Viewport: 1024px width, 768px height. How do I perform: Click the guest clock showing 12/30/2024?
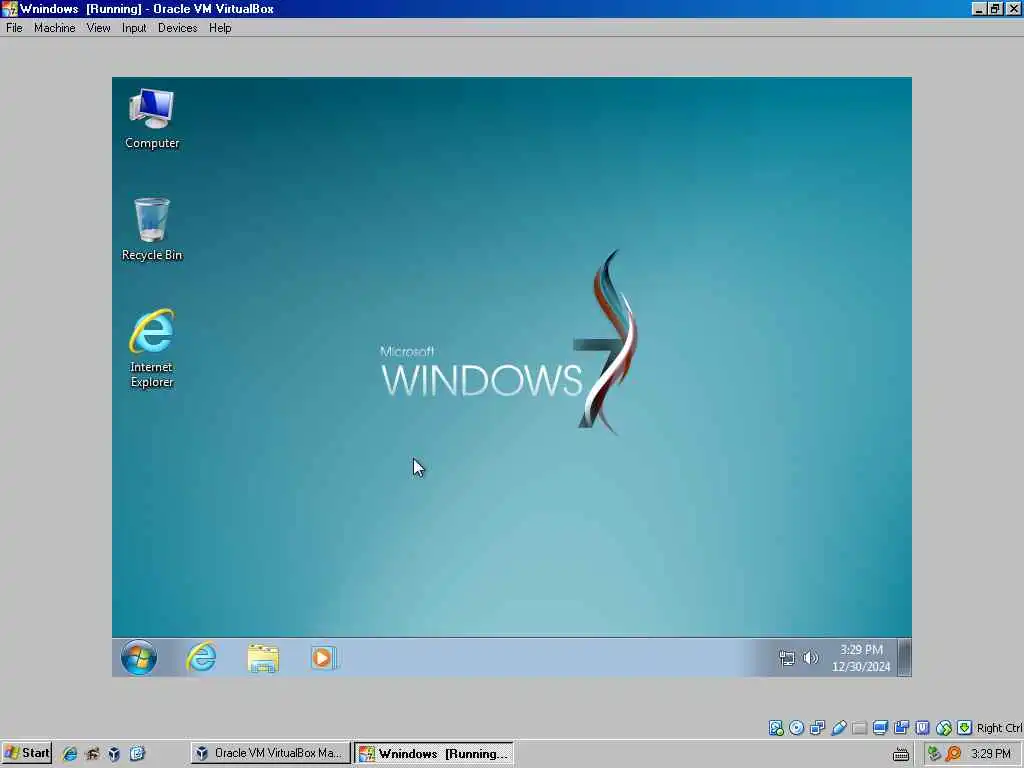tap(861, 658)
